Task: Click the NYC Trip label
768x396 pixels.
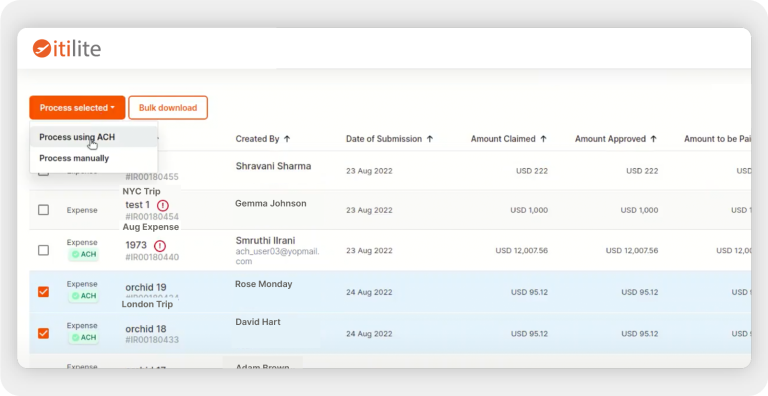Action: pyautogui.click(x=142, y=191)
